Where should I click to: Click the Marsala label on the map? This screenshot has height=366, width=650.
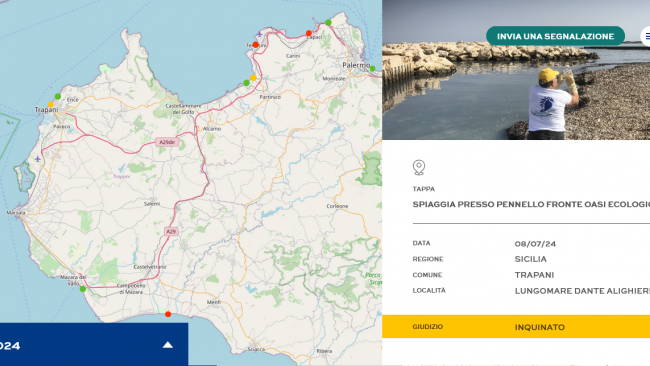pos(16,213)
